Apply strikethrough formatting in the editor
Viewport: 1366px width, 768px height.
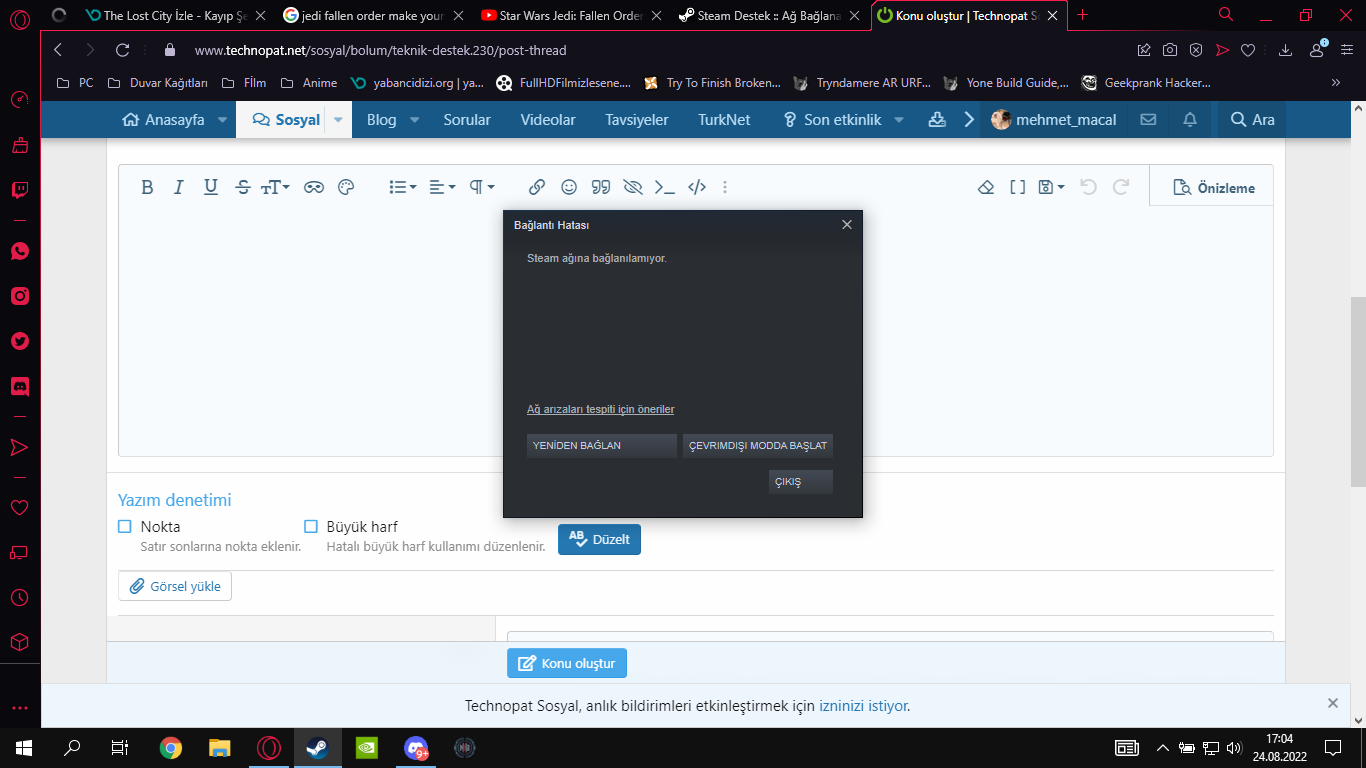click(x=243, y=187)
